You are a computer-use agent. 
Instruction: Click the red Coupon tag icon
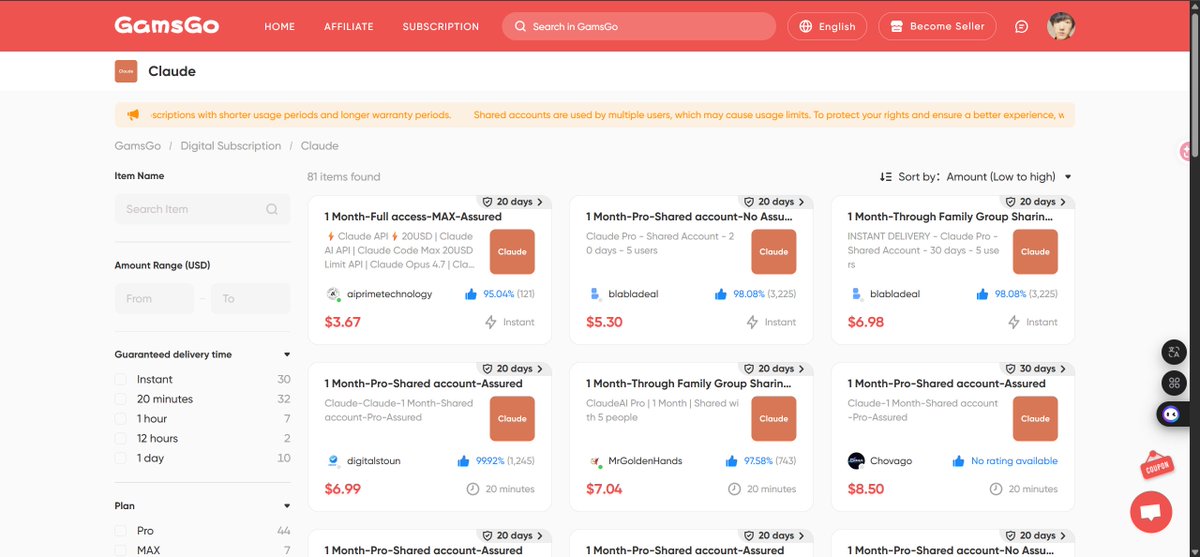[x=1157, y=465]
